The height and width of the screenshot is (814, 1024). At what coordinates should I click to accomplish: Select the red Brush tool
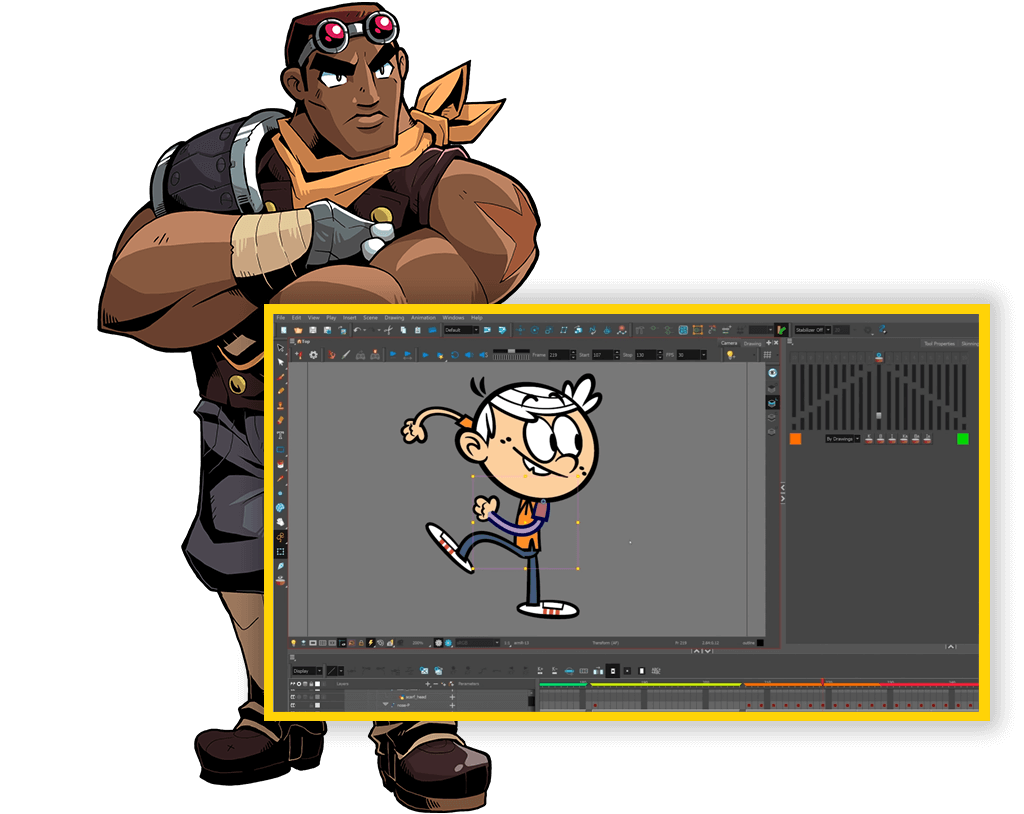(281, 377)
